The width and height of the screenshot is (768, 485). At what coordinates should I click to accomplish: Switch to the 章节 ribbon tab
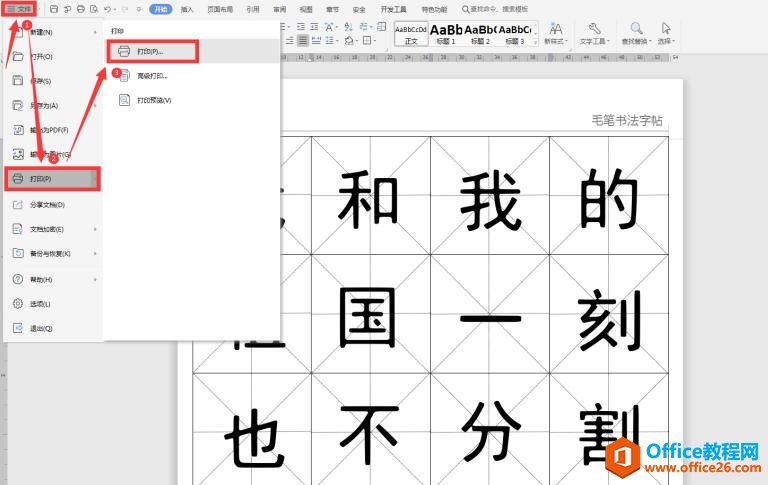[332, 9]
